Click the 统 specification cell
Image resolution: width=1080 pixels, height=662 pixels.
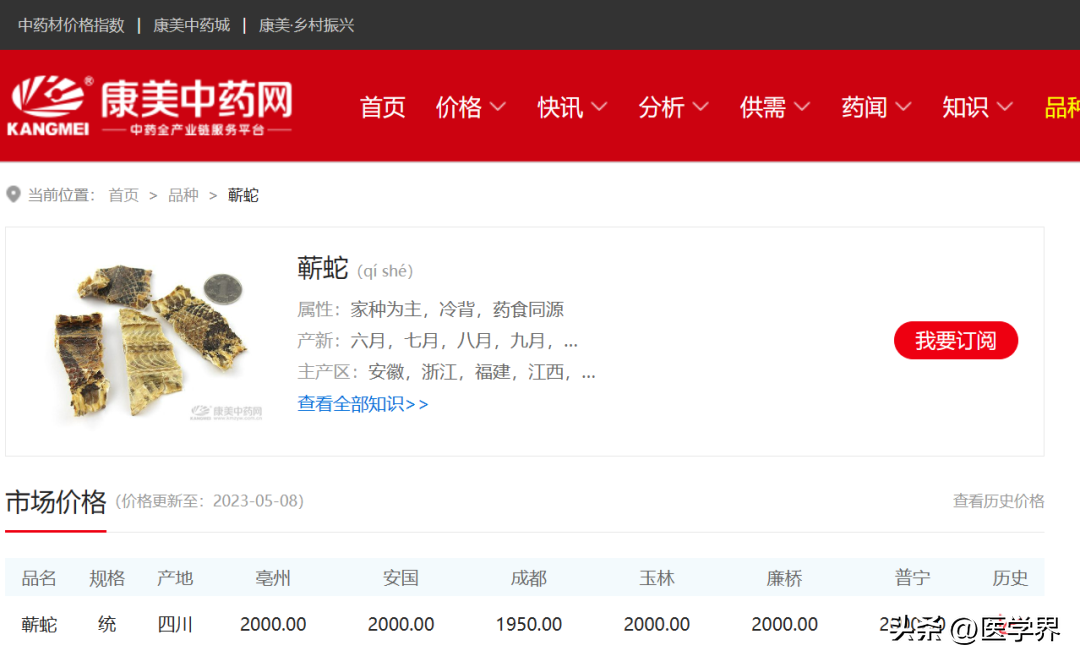tap(107, 625)
